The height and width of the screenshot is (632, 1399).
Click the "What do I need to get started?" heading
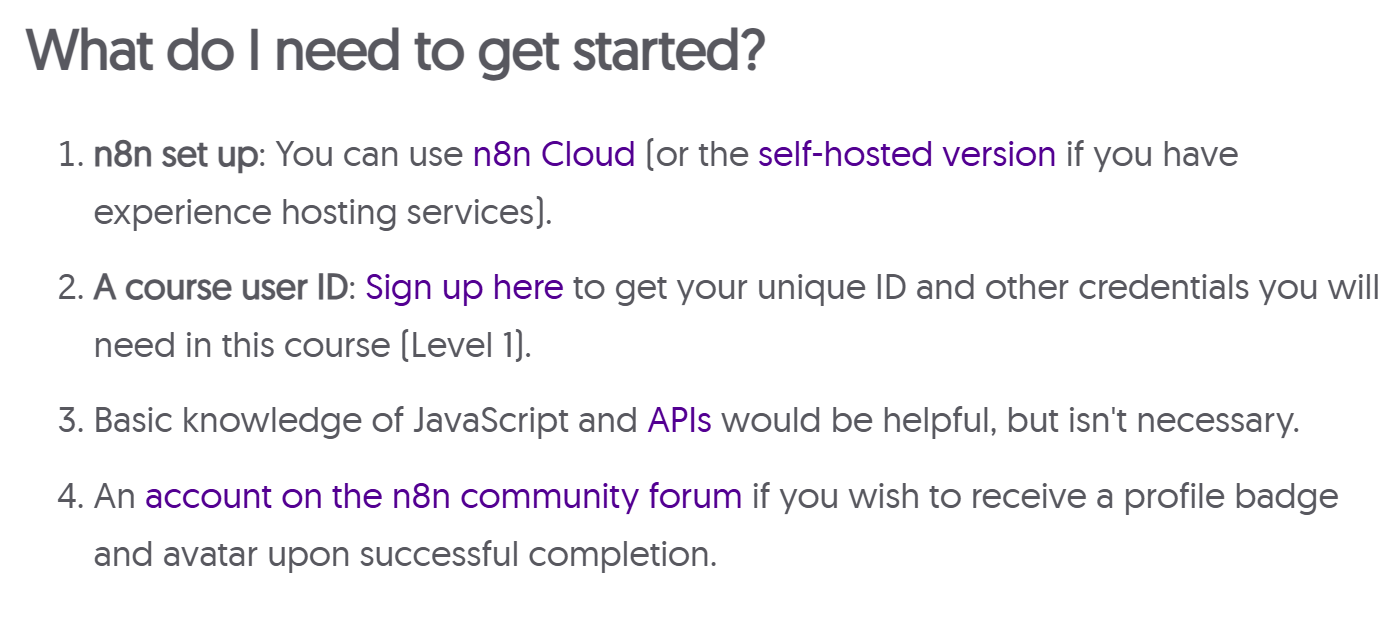[x=395, y=50]
